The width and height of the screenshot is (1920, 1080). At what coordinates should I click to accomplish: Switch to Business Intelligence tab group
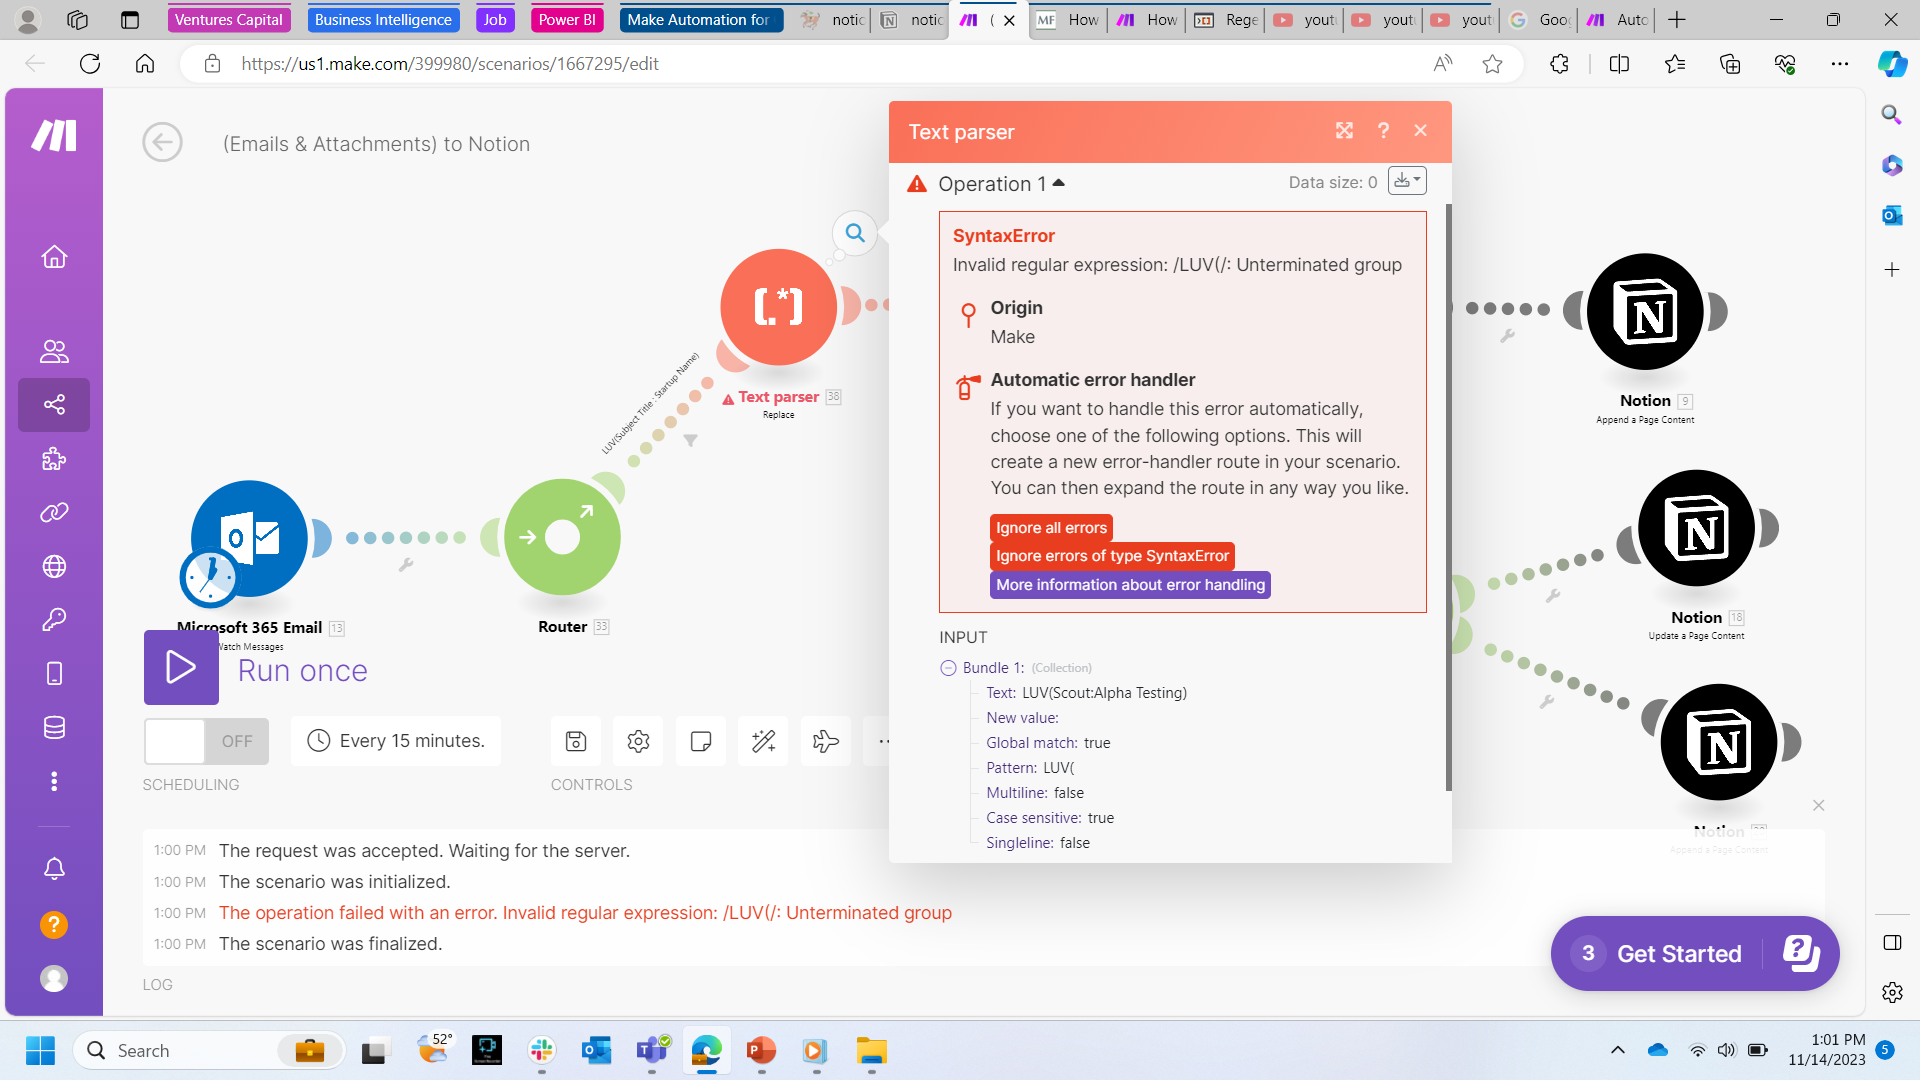pyautogui.click(x=383, y=19)
